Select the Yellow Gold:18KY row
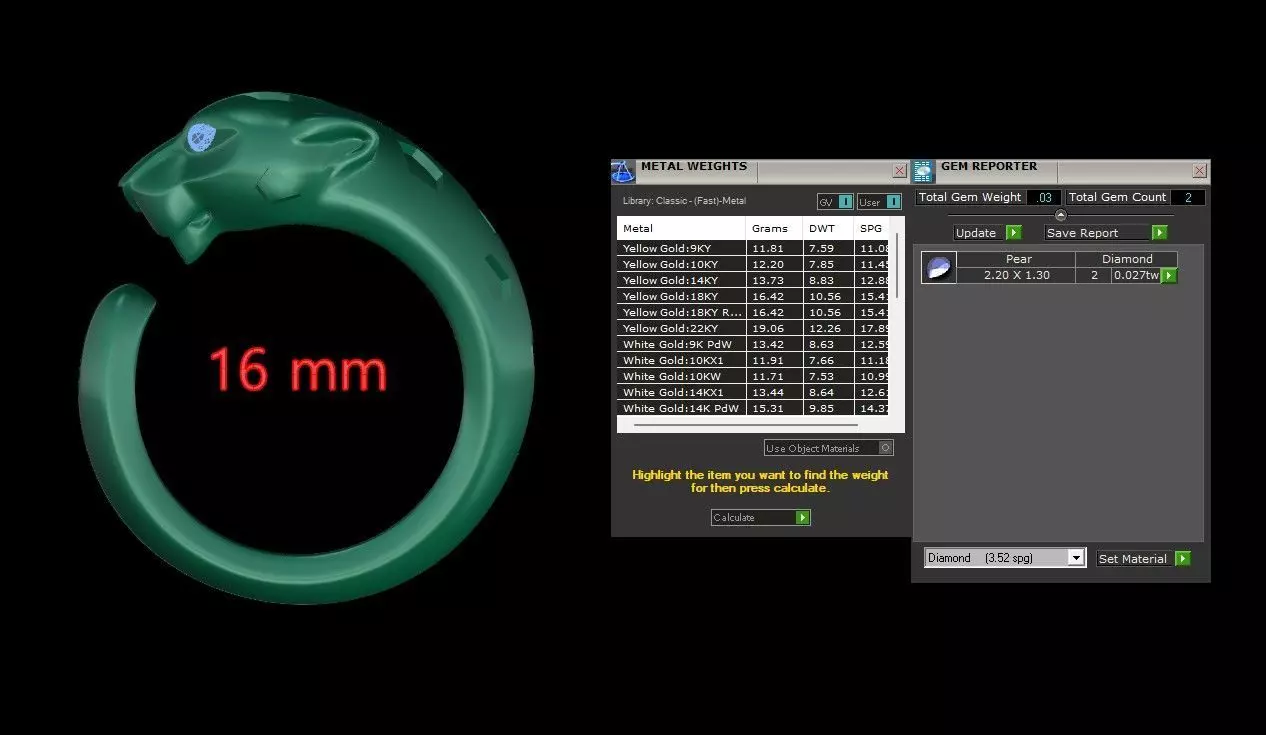1266x735 pixels. 753,296
